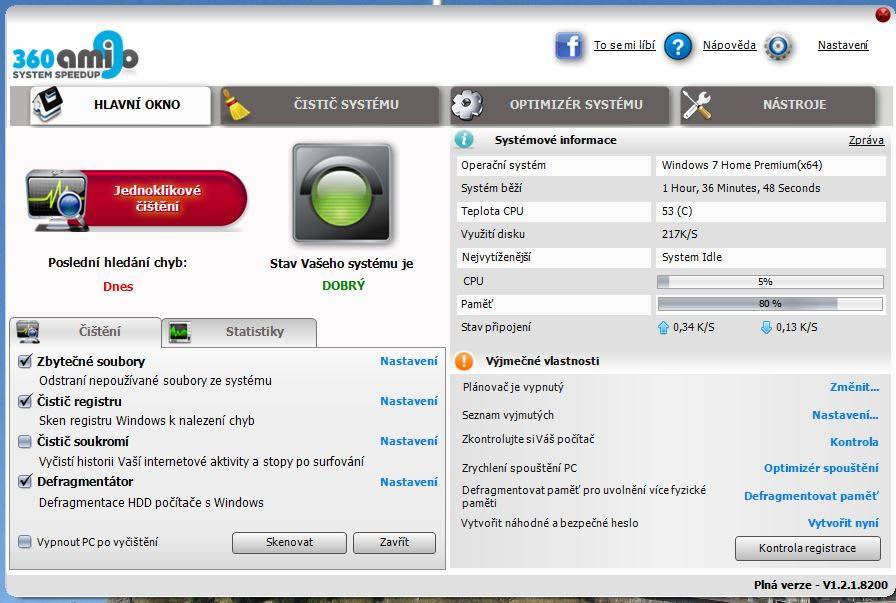Click the download arrow icon in Stav připojení
The image size is (896, 603).
click(766, 328)
